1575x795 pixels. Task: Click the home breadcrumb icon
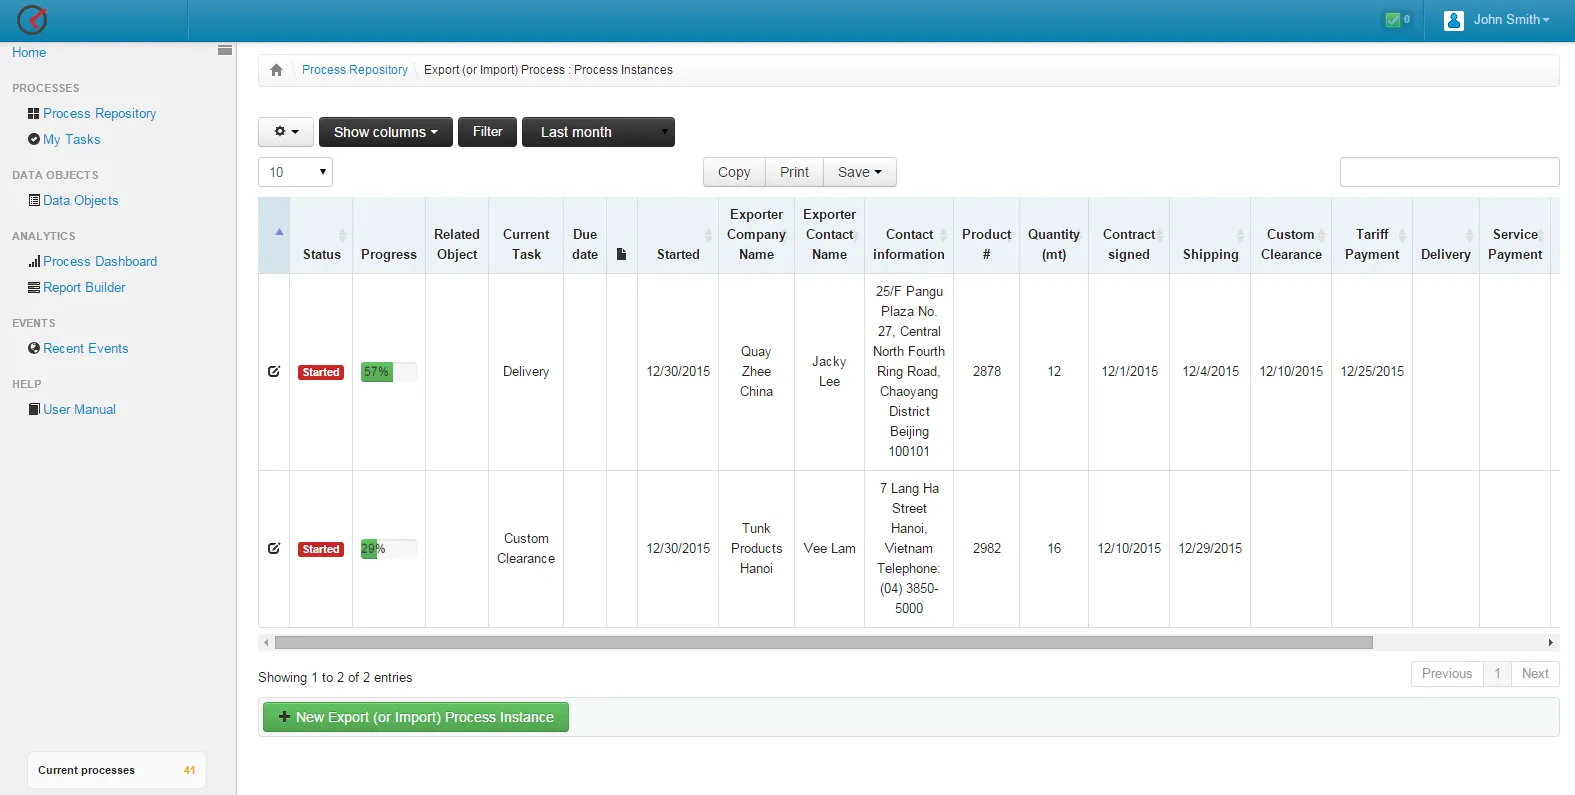click(276, 70)
